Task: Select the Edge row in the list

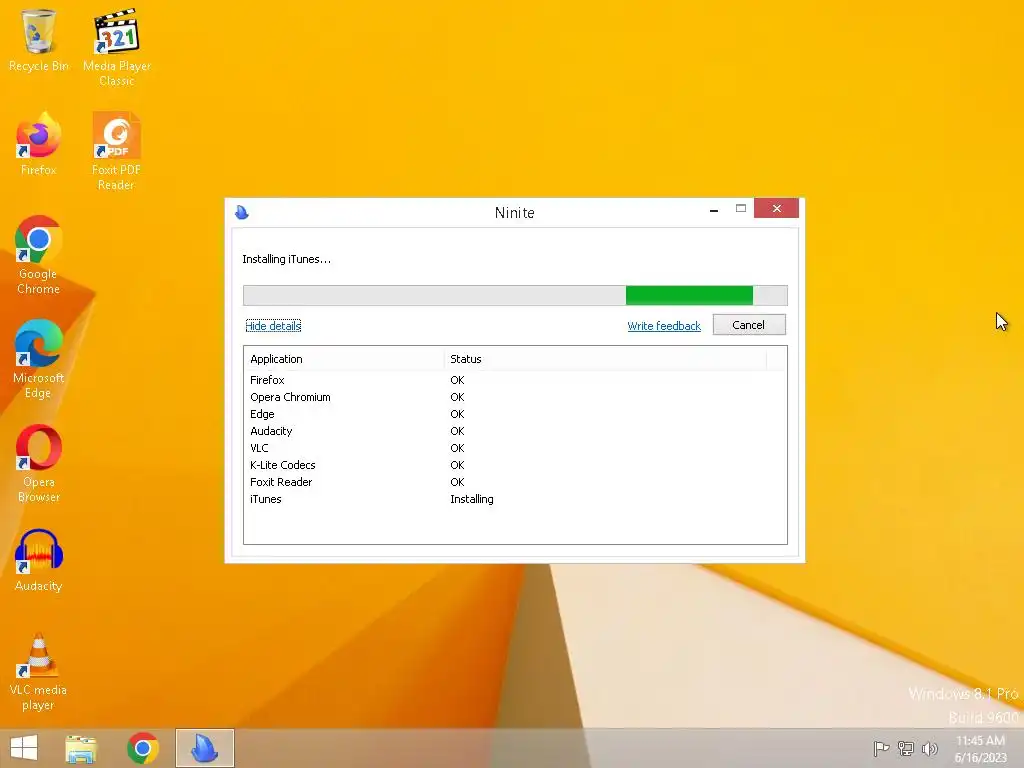Action: pyautogui.click(x=515, y=414)
